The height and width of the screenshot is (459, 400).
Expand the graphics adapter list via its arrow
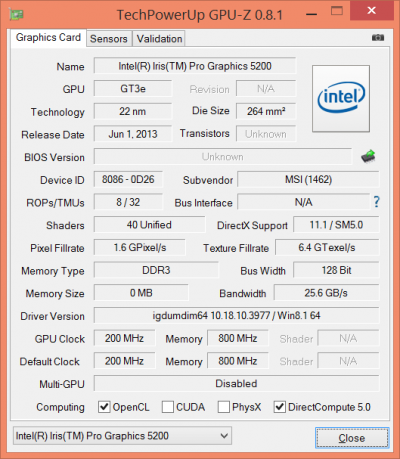point(224,436)
